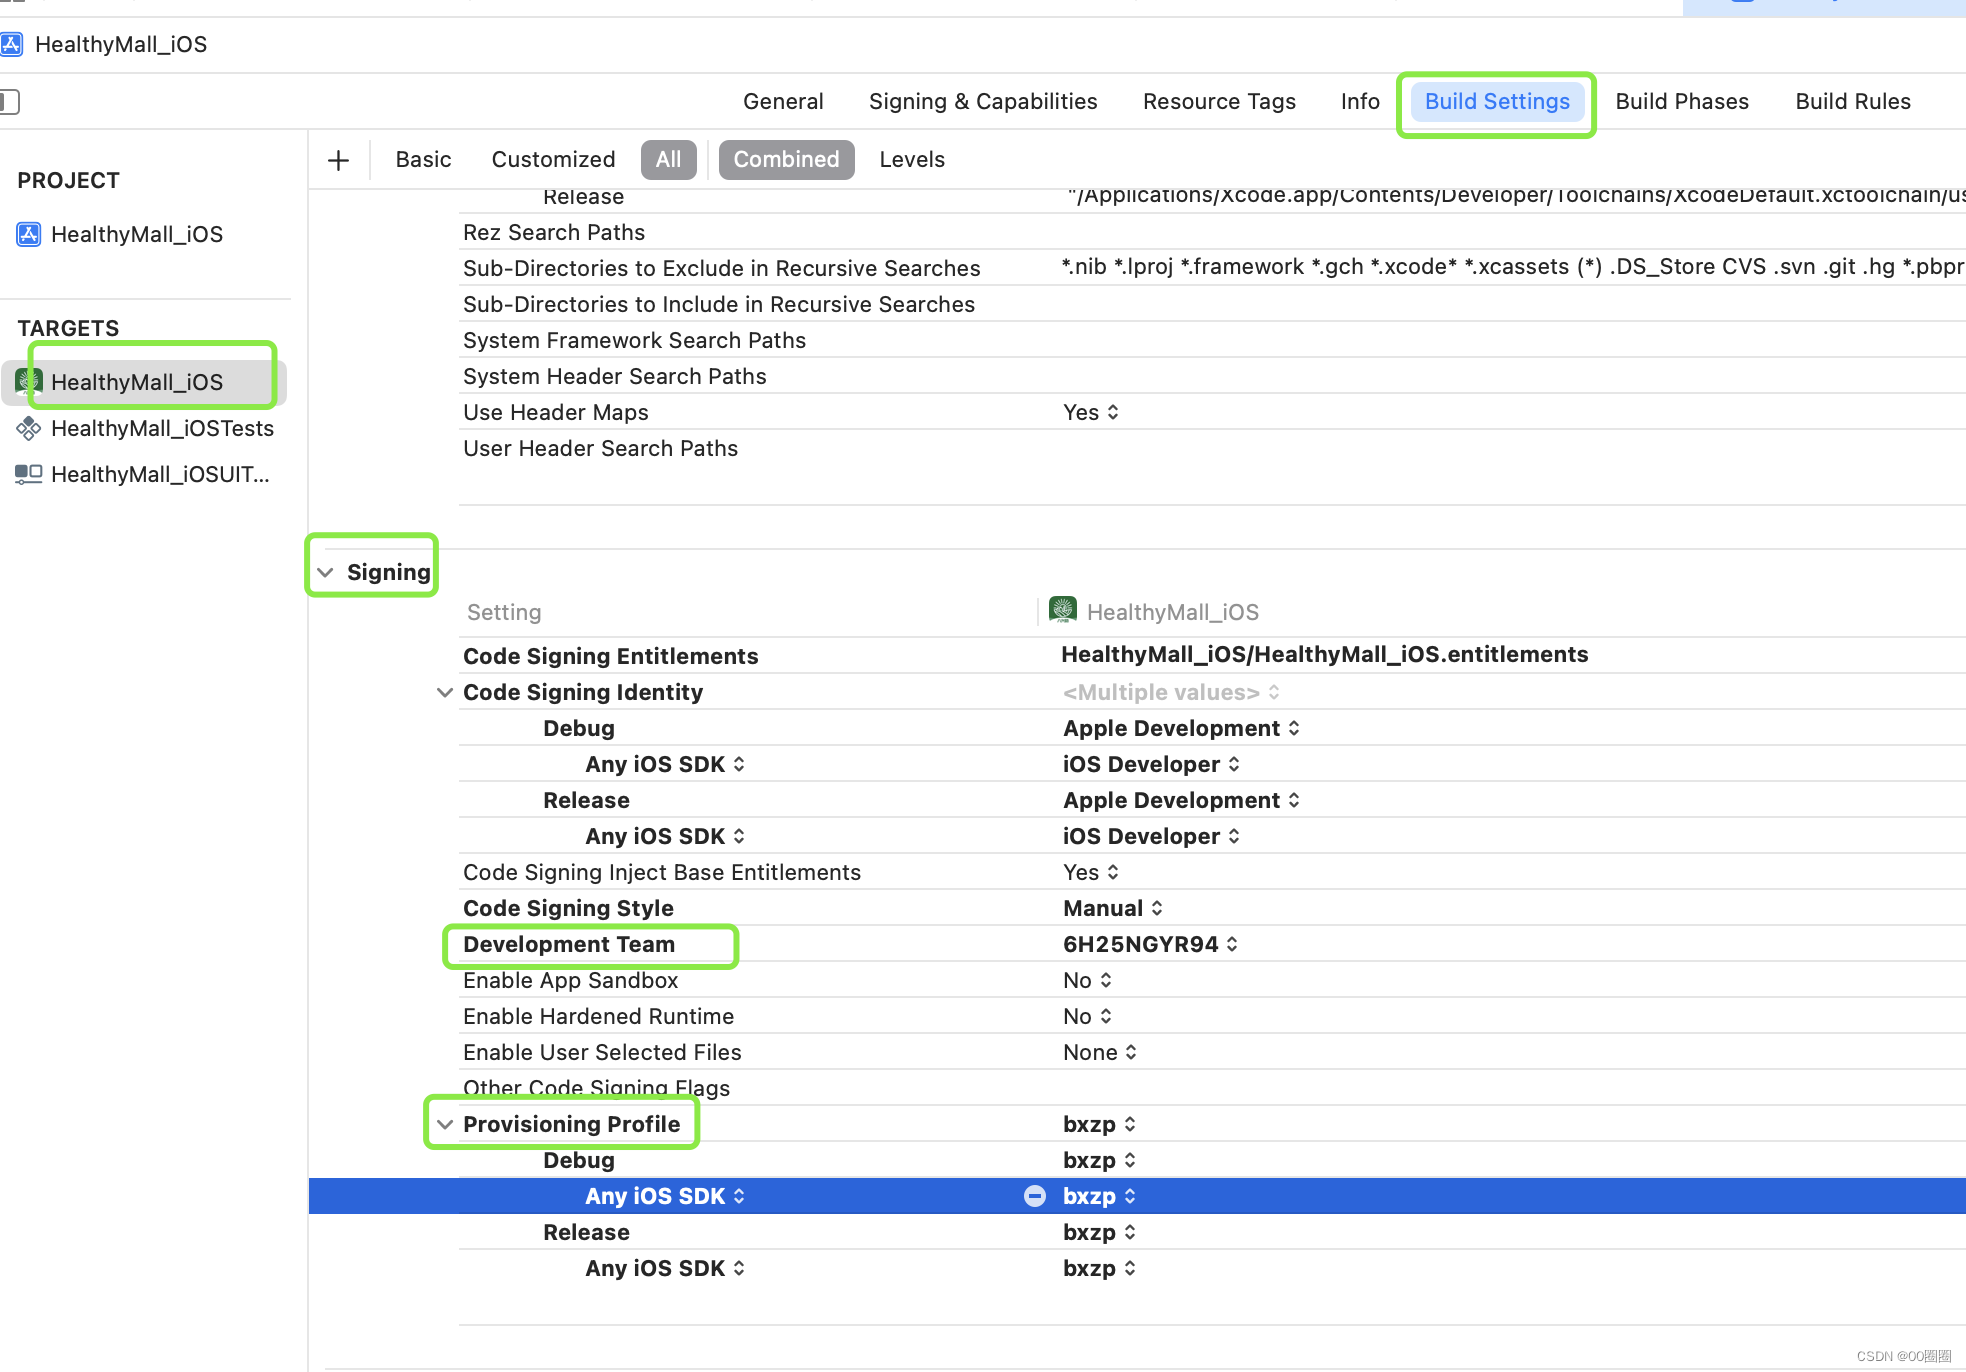Select the HealthyMall_iOSTests target icon
Image resolution: width=1966 pixels, height=1372 pixels.
(x=28, y=428)
